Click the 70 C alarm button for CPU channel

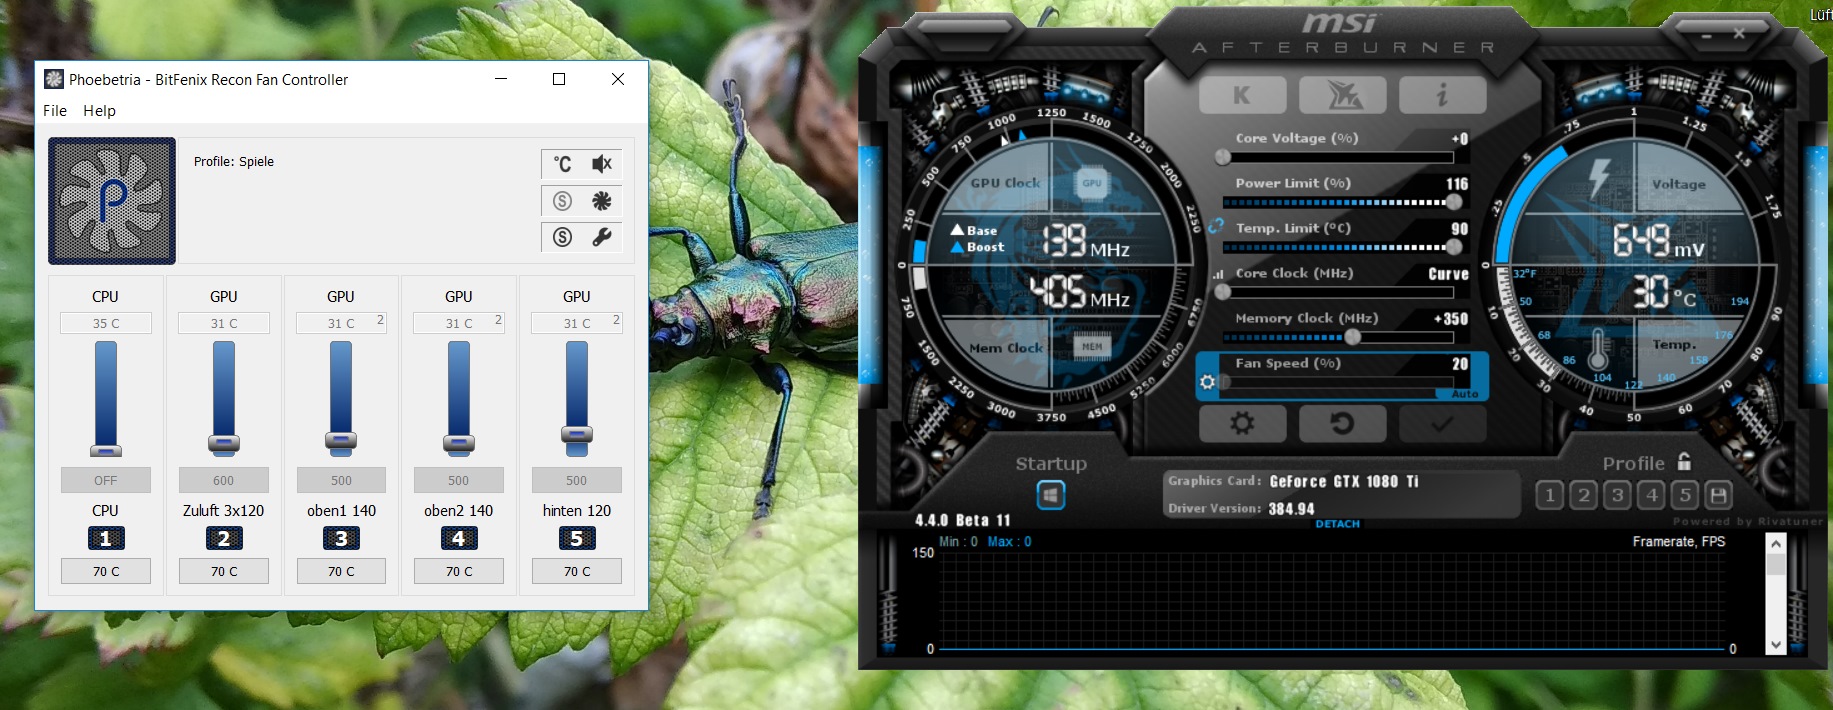pyautogui.click(x=106, y=571)
